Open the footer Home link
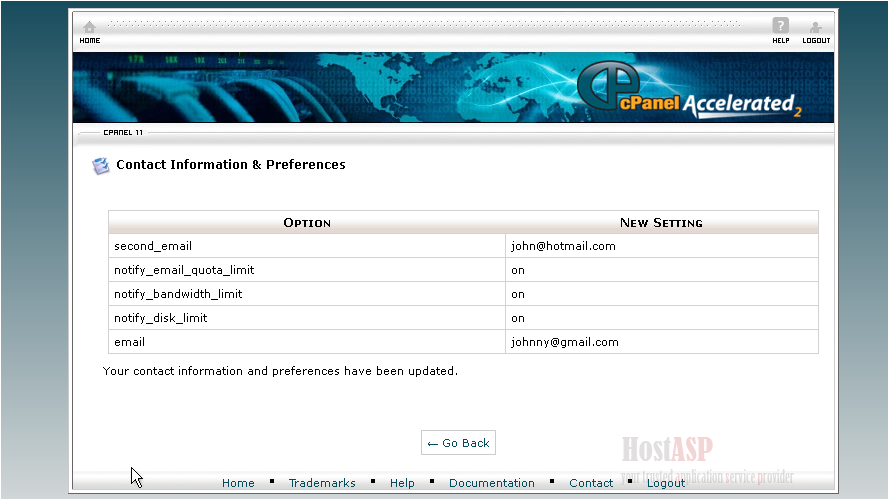This screenshot has width=889, height=500. [x=238, y=483]
